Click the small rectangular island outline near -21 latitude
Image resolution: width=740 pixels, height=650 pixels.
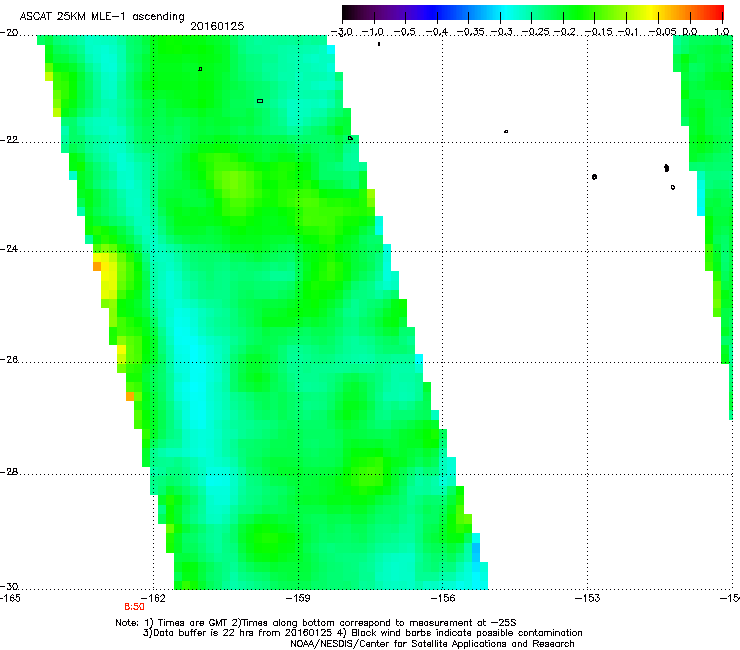point(260,101)
